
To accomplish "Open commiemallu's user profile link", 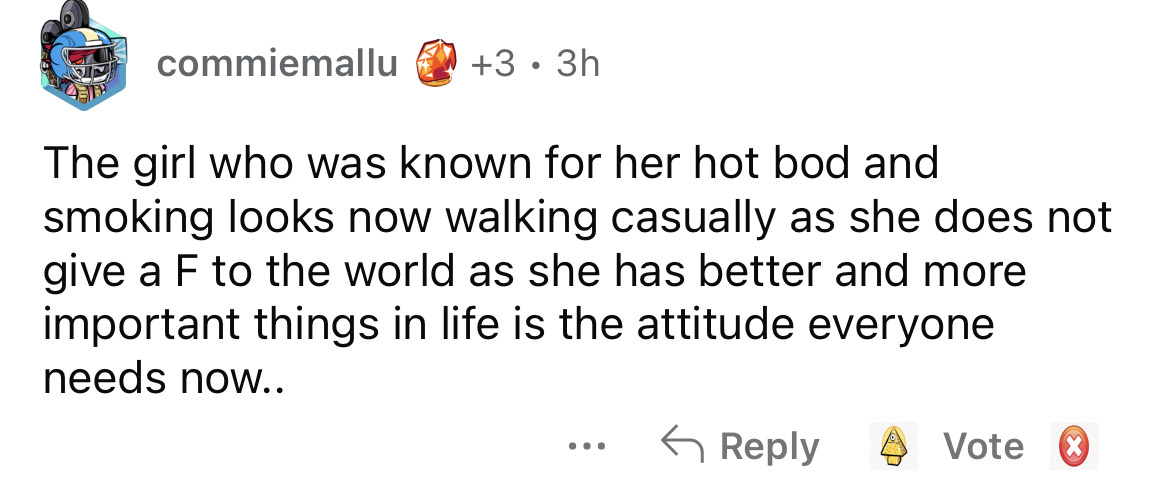I will pyautogui.click(x=277, y=65).
